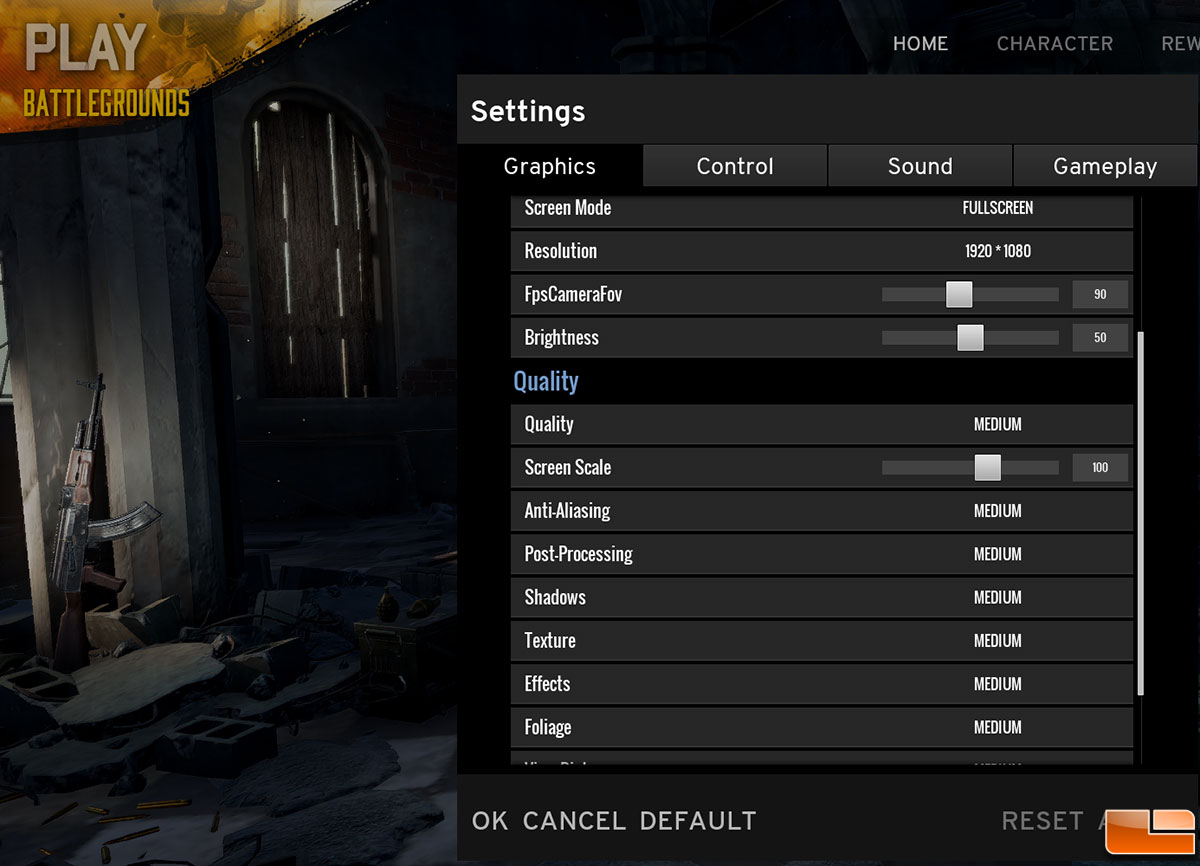The height and width of the screenshot is (866, 1200).
Task: Click the Screen Mode label
Action: click(x=568, y=208)
